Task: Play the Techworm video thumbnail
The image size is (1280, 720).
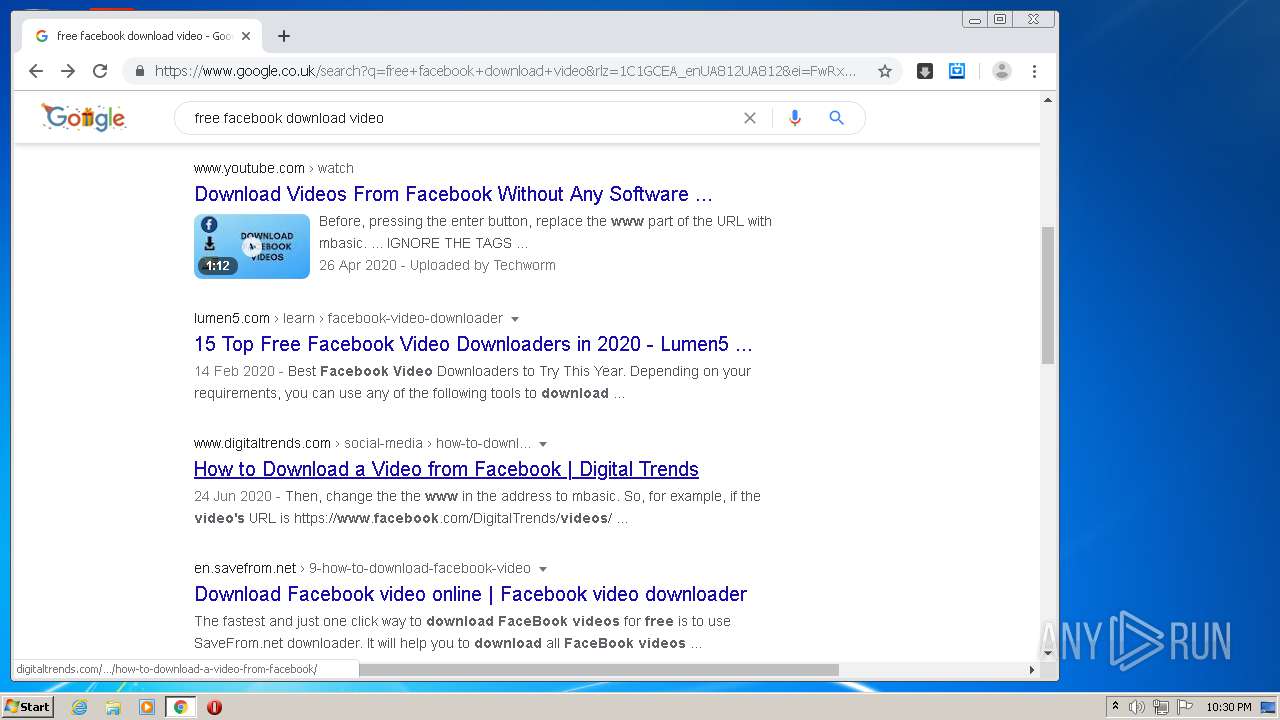Action: point(252,246)
